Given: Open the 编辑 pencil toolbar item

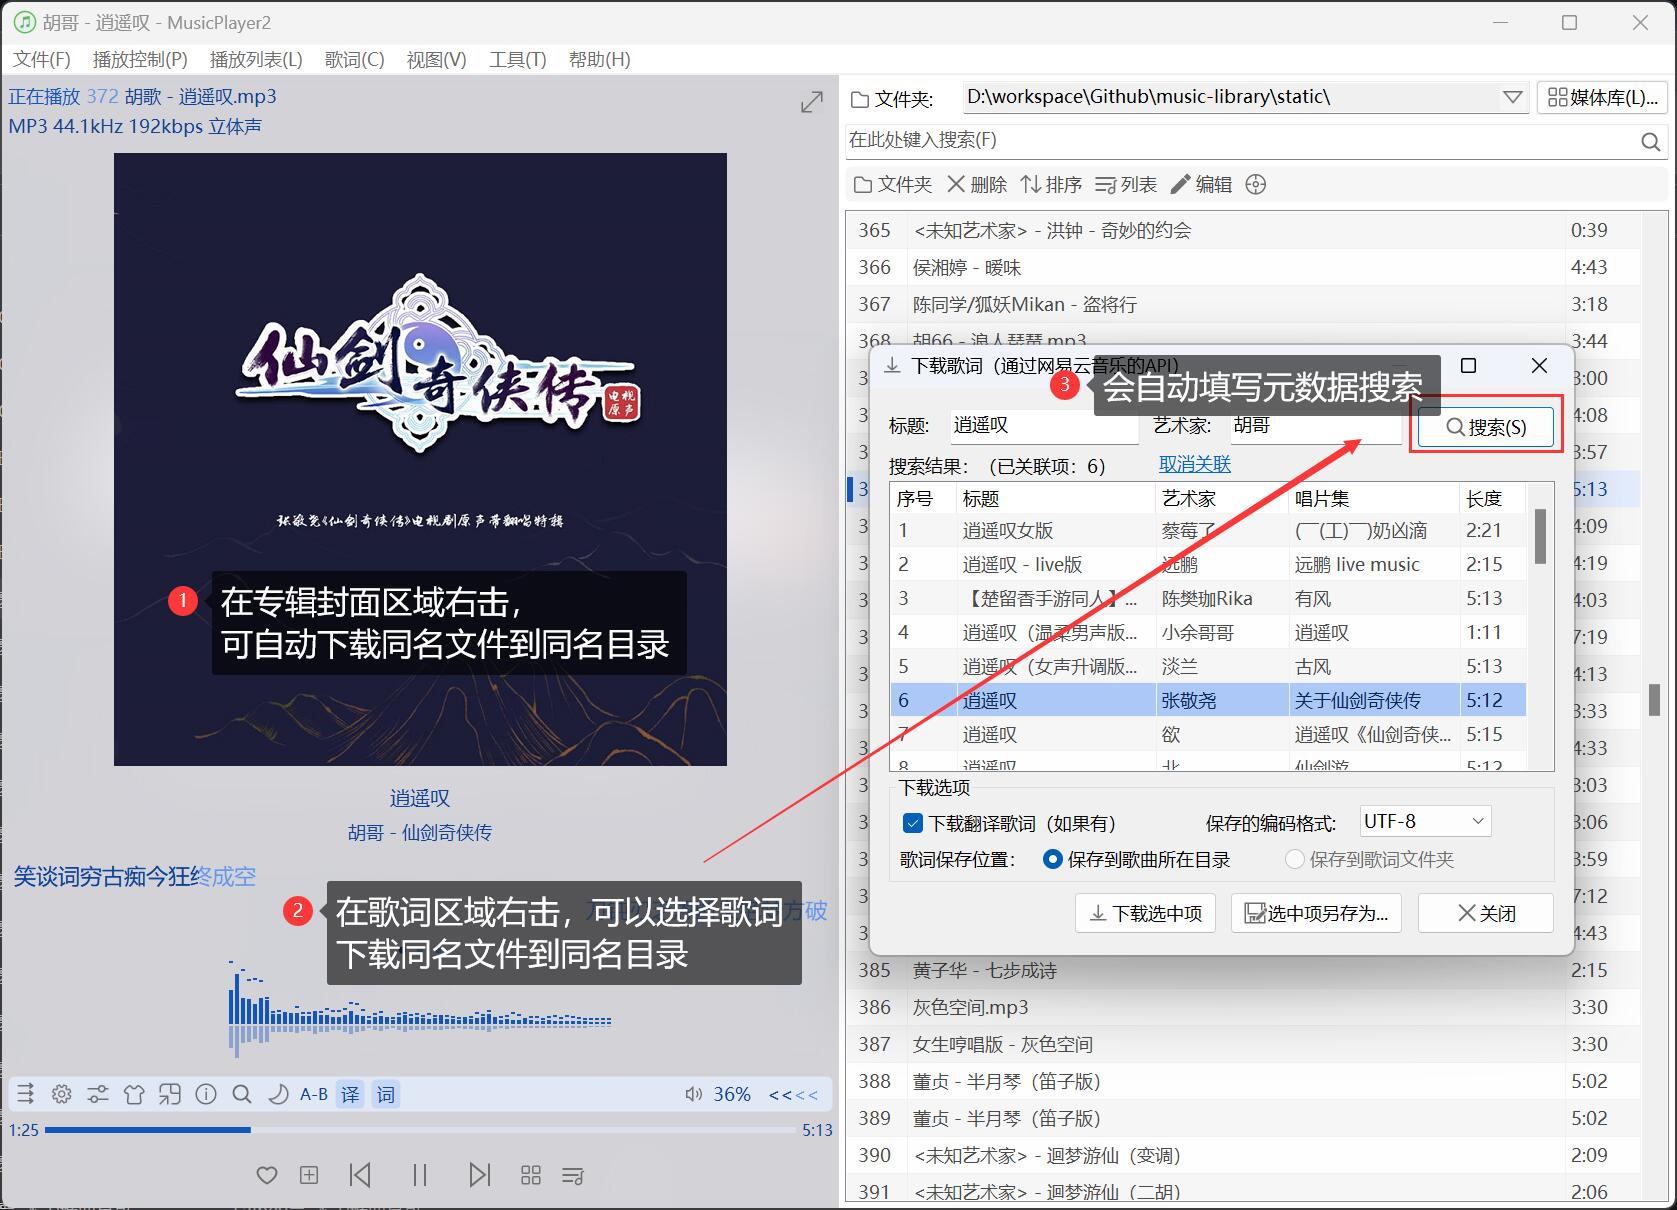Looking at the screenshot, I should click(1201, 184).
